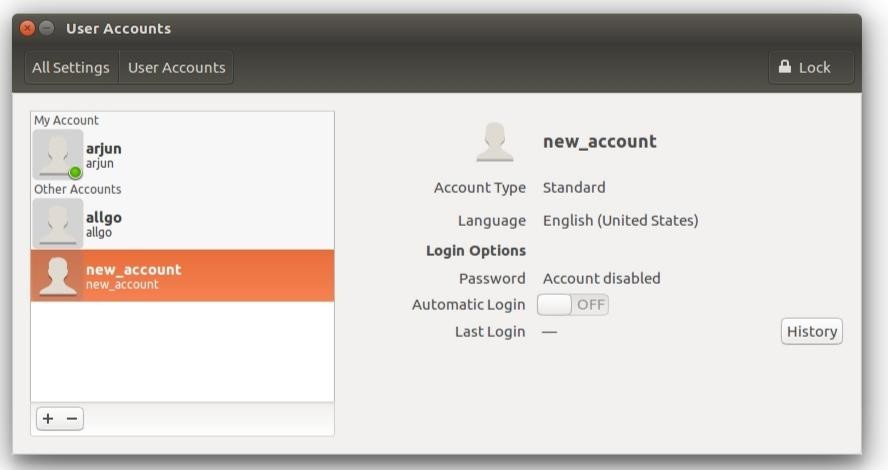Open the login History
The width and height of the screenshot is (888, 470).
pos(811,331)
